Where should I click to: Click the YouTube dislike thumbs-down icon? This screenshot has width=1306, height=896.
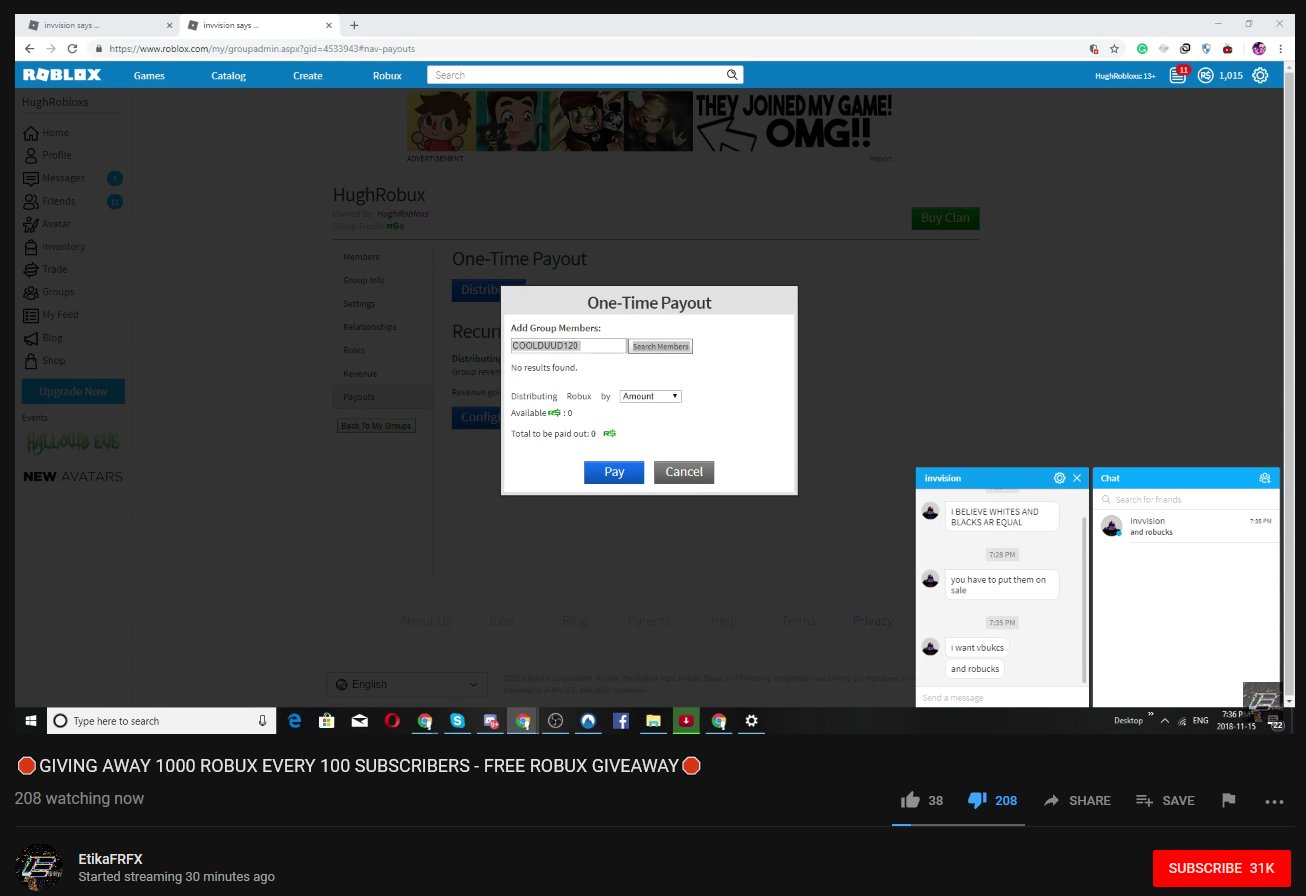[x=977, y=800]
